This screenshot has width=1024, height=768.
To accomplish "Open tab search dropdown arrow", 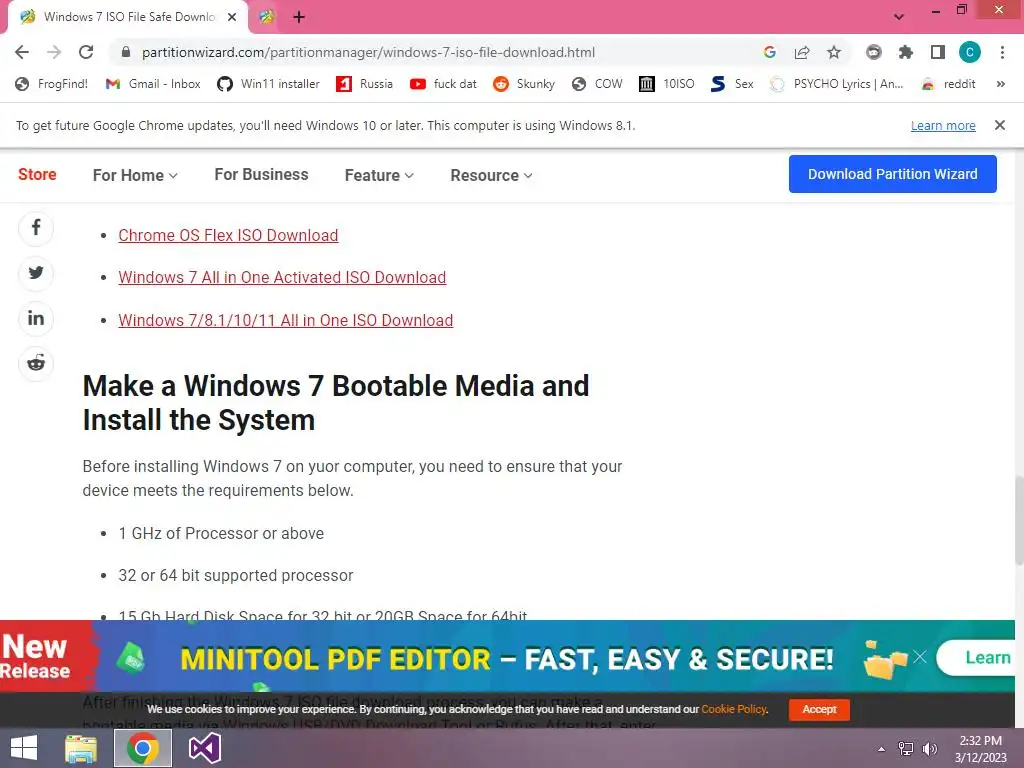I will click(899, 17).
